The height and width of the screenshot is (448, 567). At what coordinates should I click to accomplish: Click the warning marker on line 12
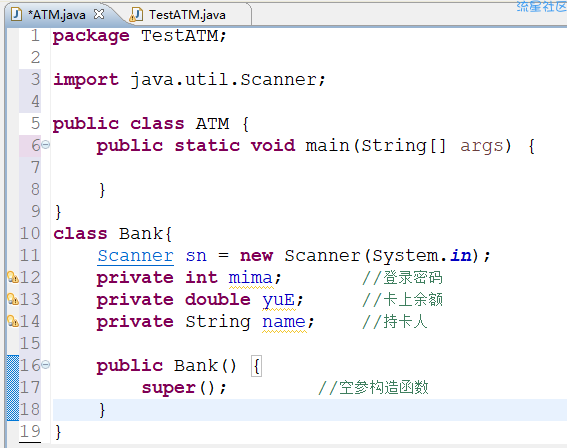(x=13, y=277)
